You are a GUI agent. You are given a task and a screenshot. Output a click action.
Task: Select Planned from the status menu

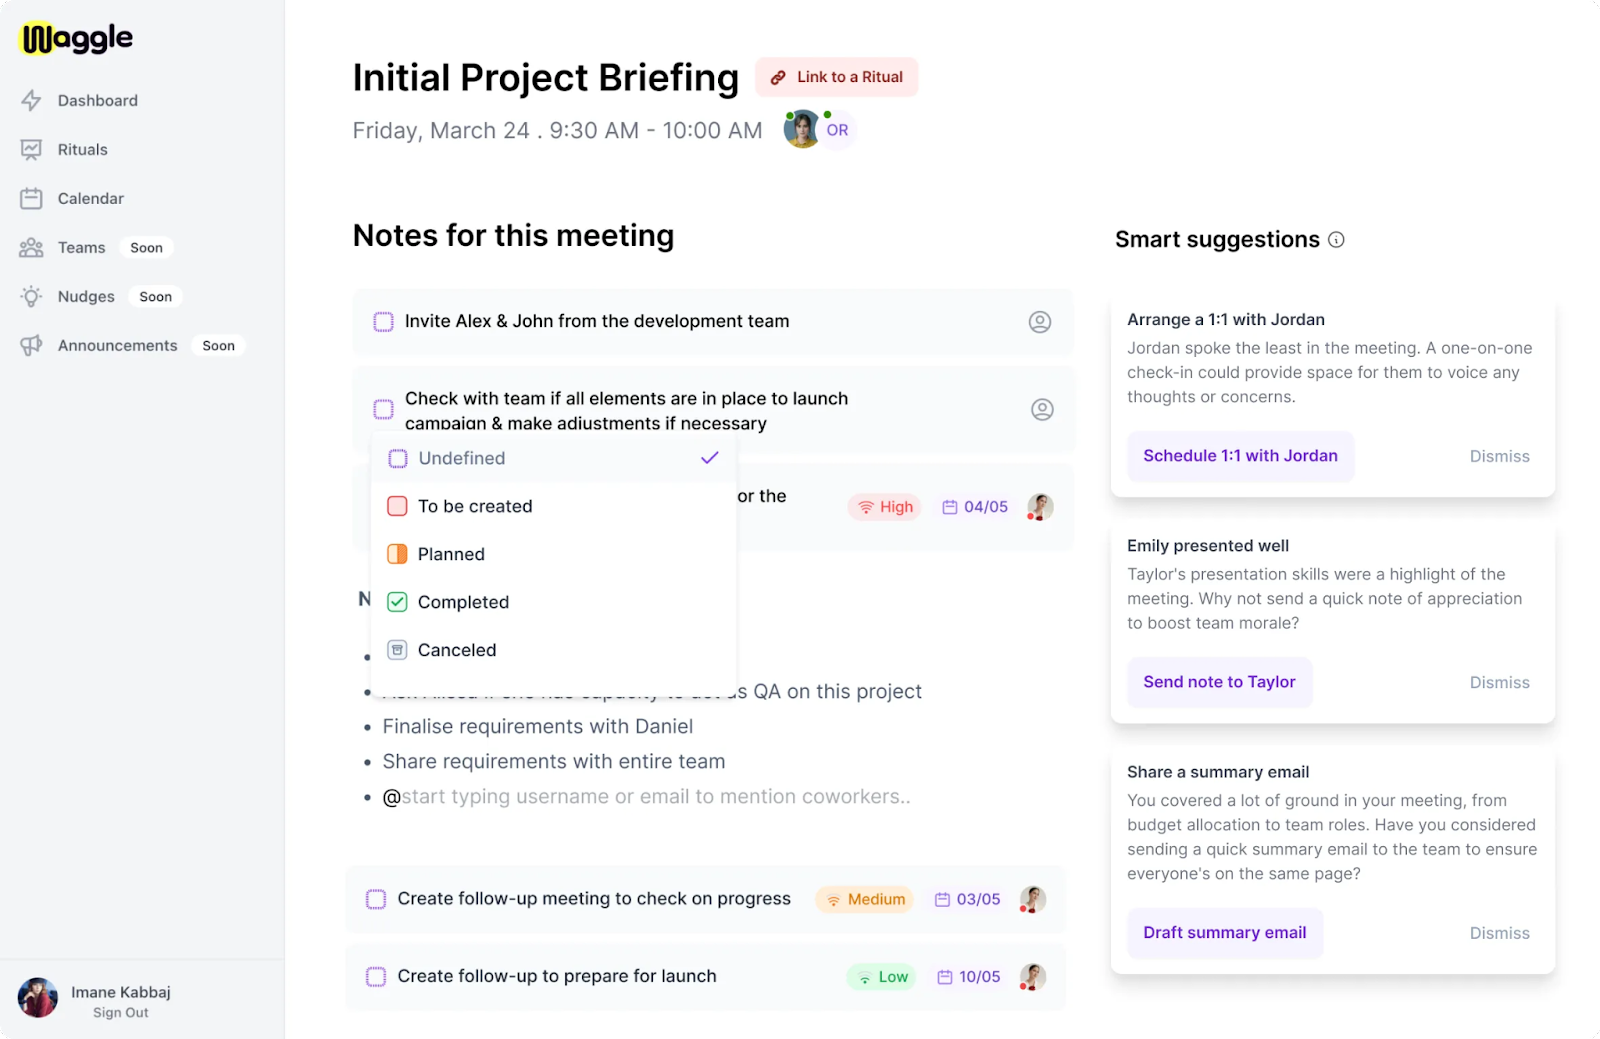point(451,553)
